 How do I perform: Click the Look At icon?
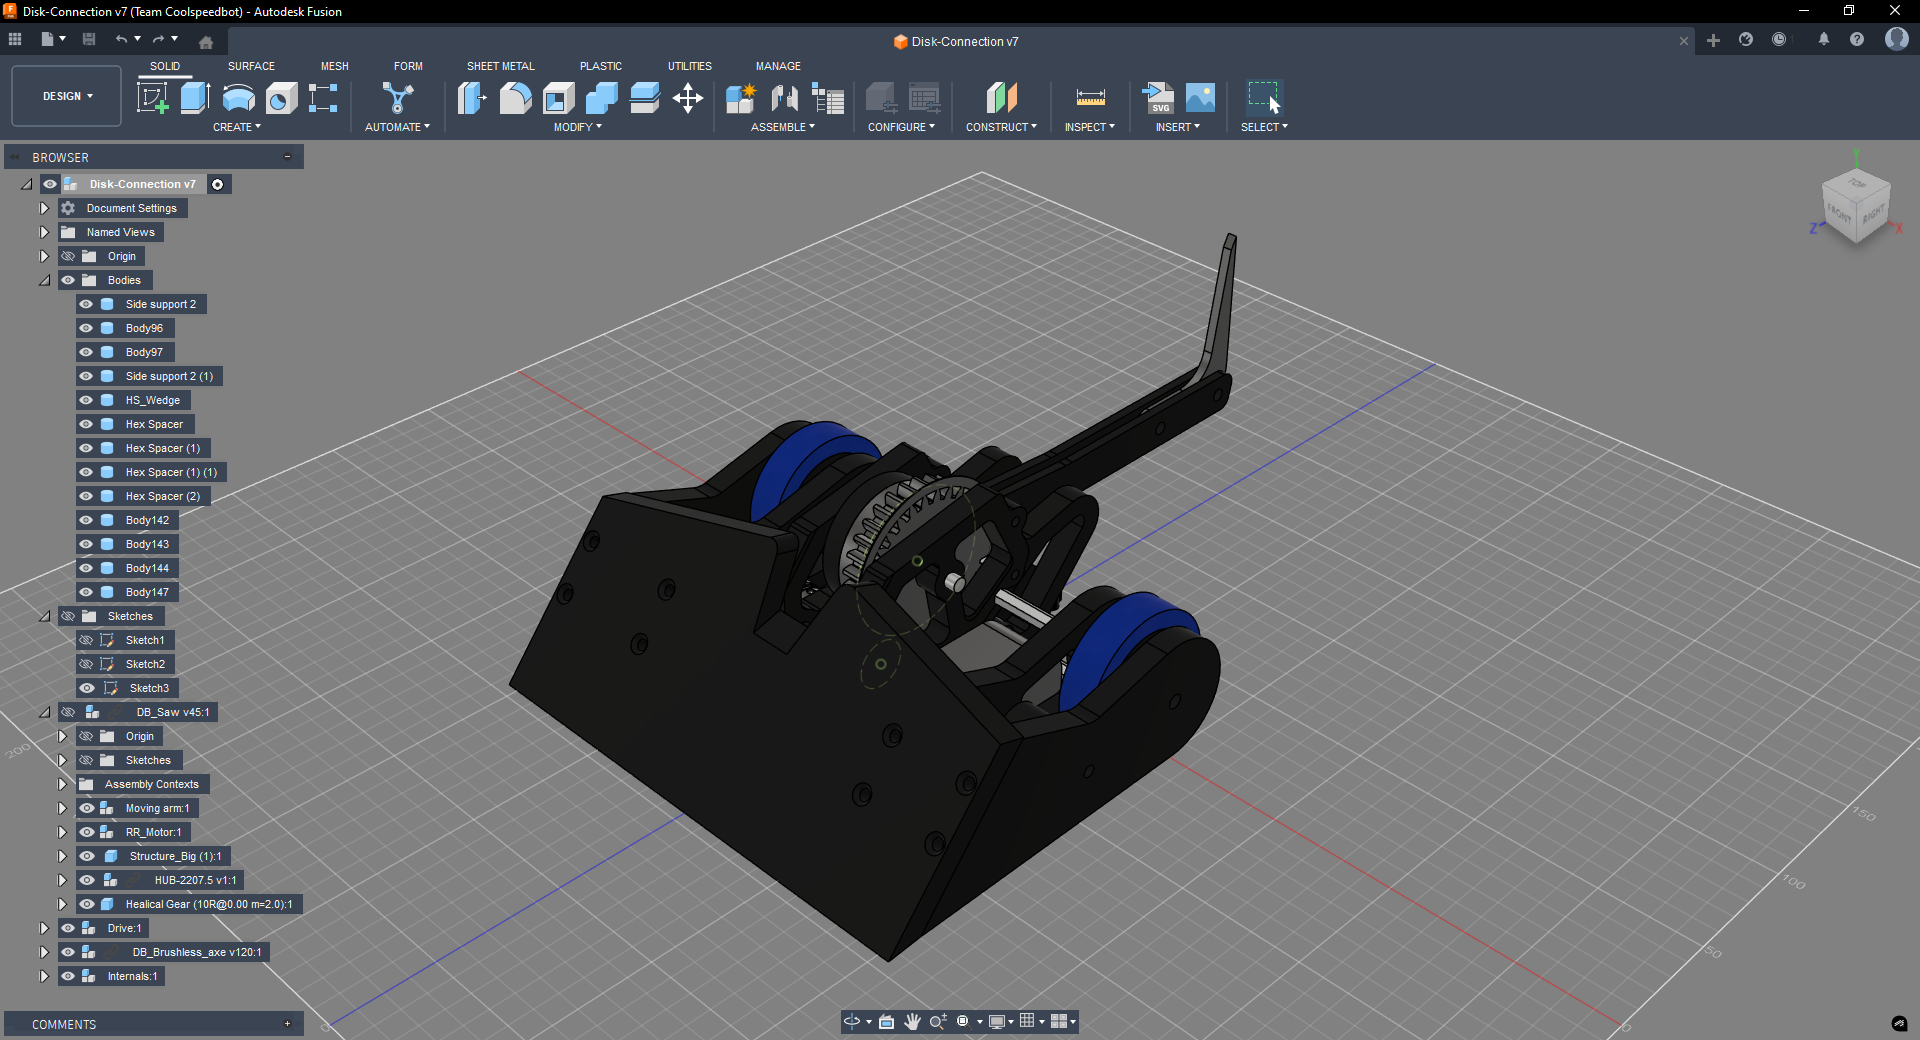(x=886, y=1021)
